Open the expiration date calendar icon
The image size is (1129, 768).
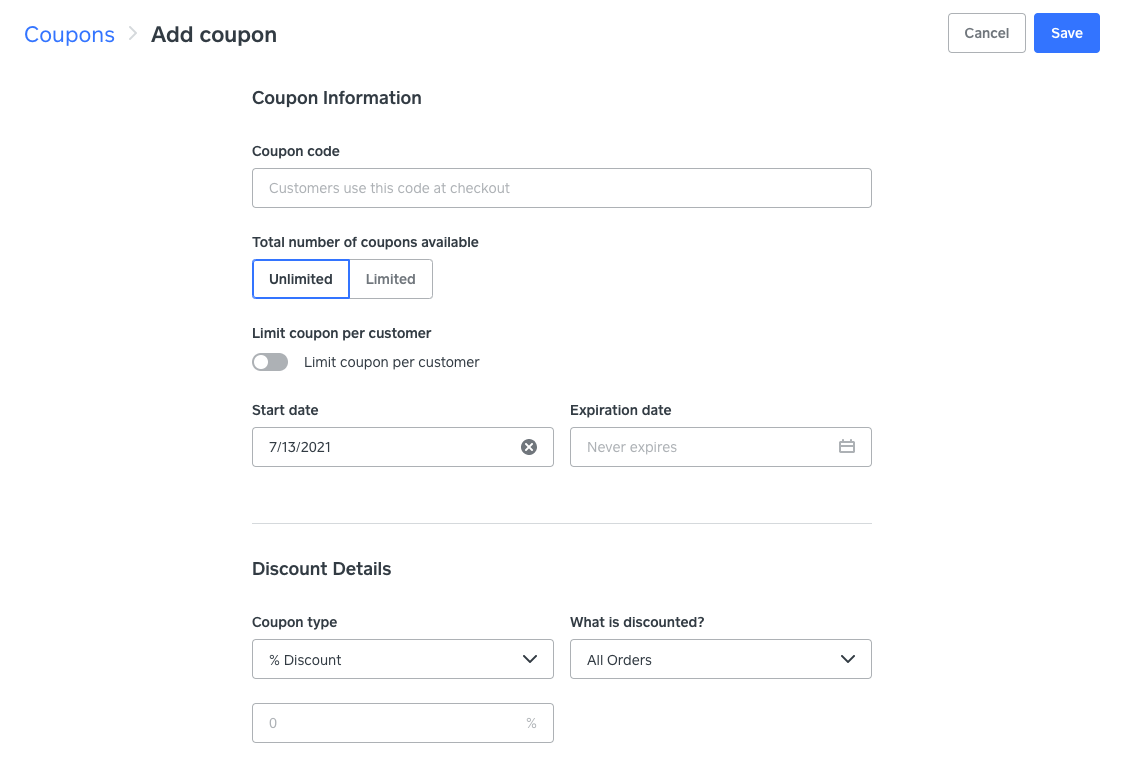point(846,447)
